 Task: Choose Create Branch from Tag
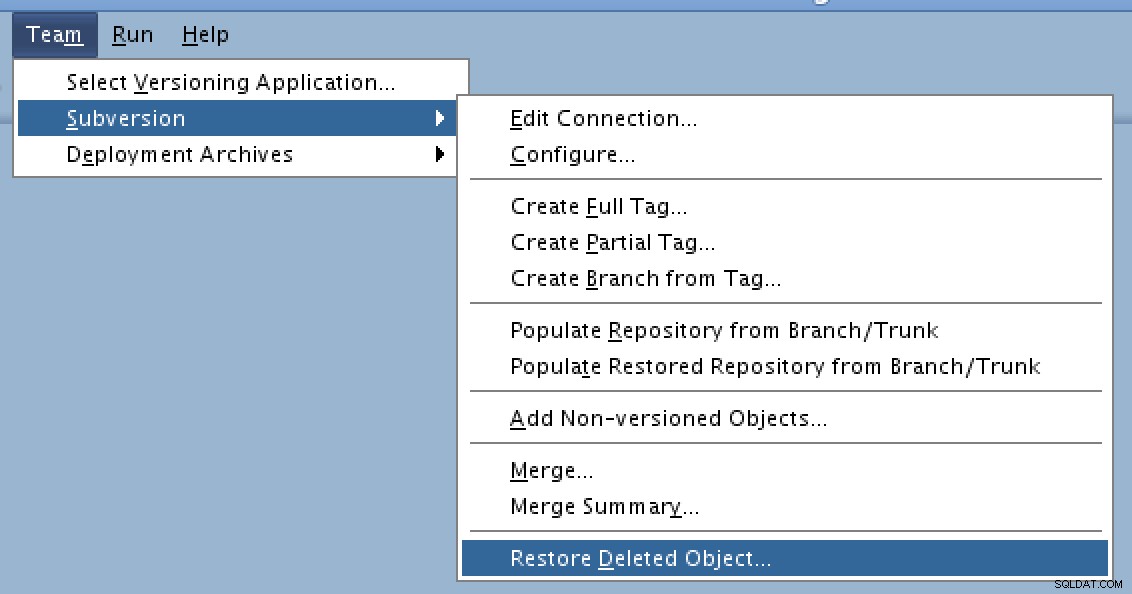pyautogui.click(x=785, y=279)
